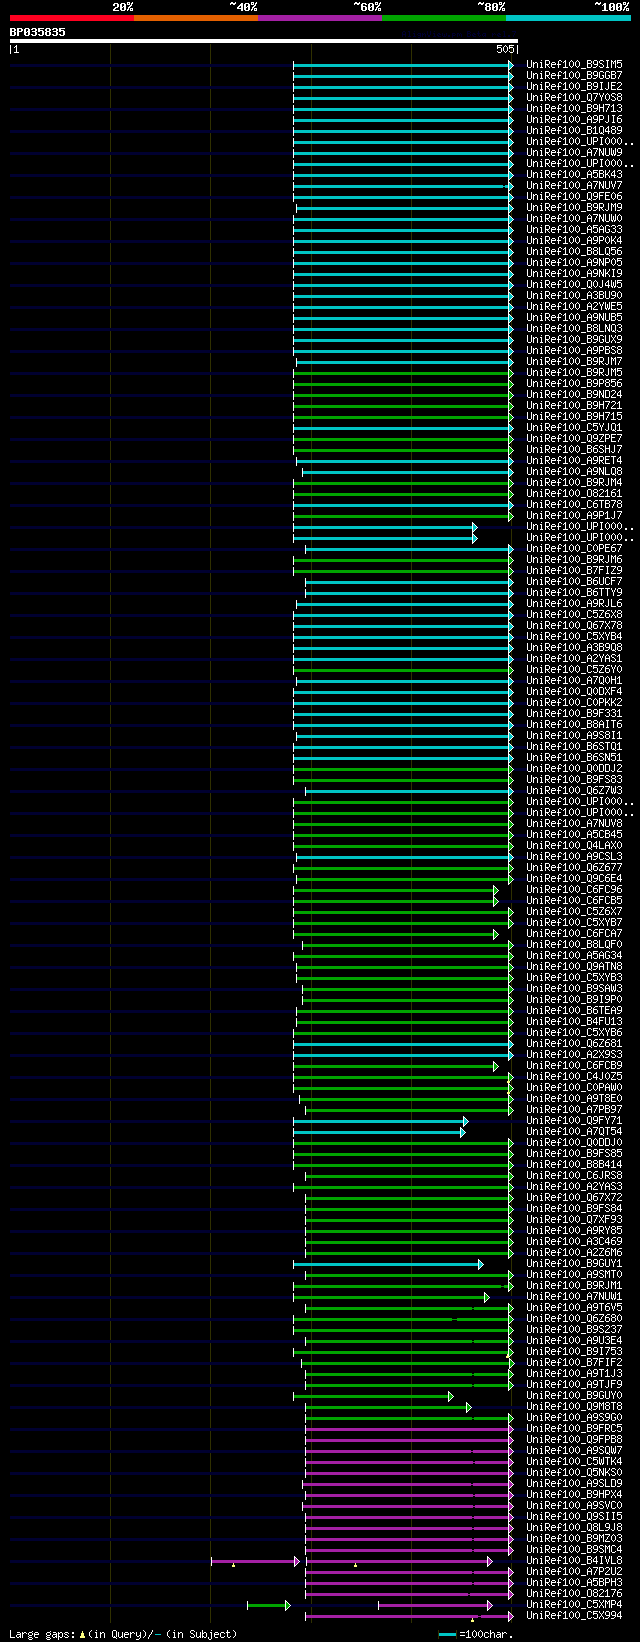Choose the UniRef100_B8AIT6 entry
The width and height of the screenshot is (640, 1642).
pyautogui.click(x=574, y=724)
